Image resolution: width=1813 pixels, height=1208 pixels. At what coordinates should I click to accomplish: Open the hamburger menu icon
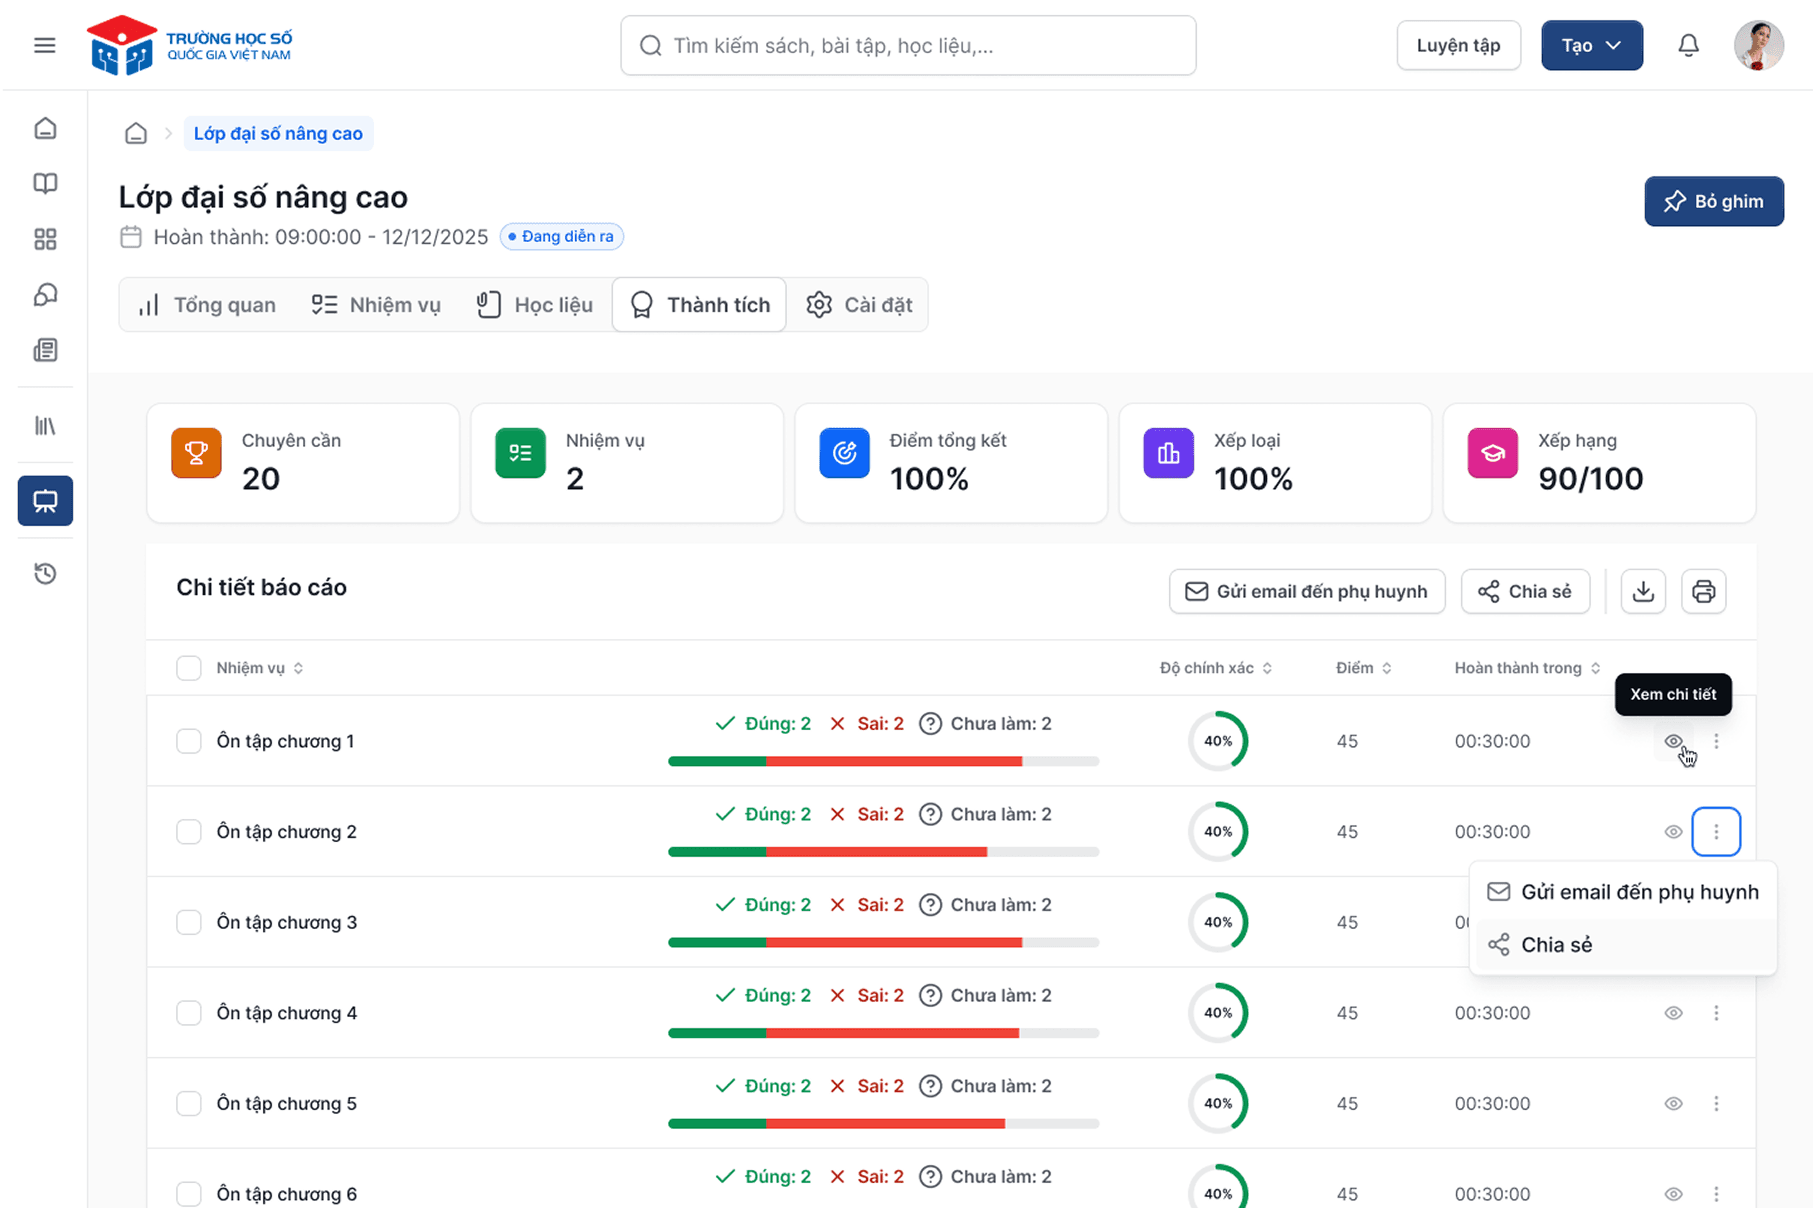point(44,45)
